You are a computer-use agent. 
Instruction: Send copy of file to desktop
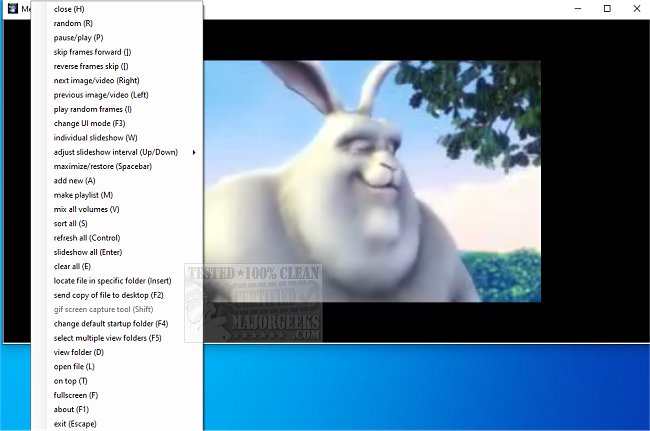(108, 295)
